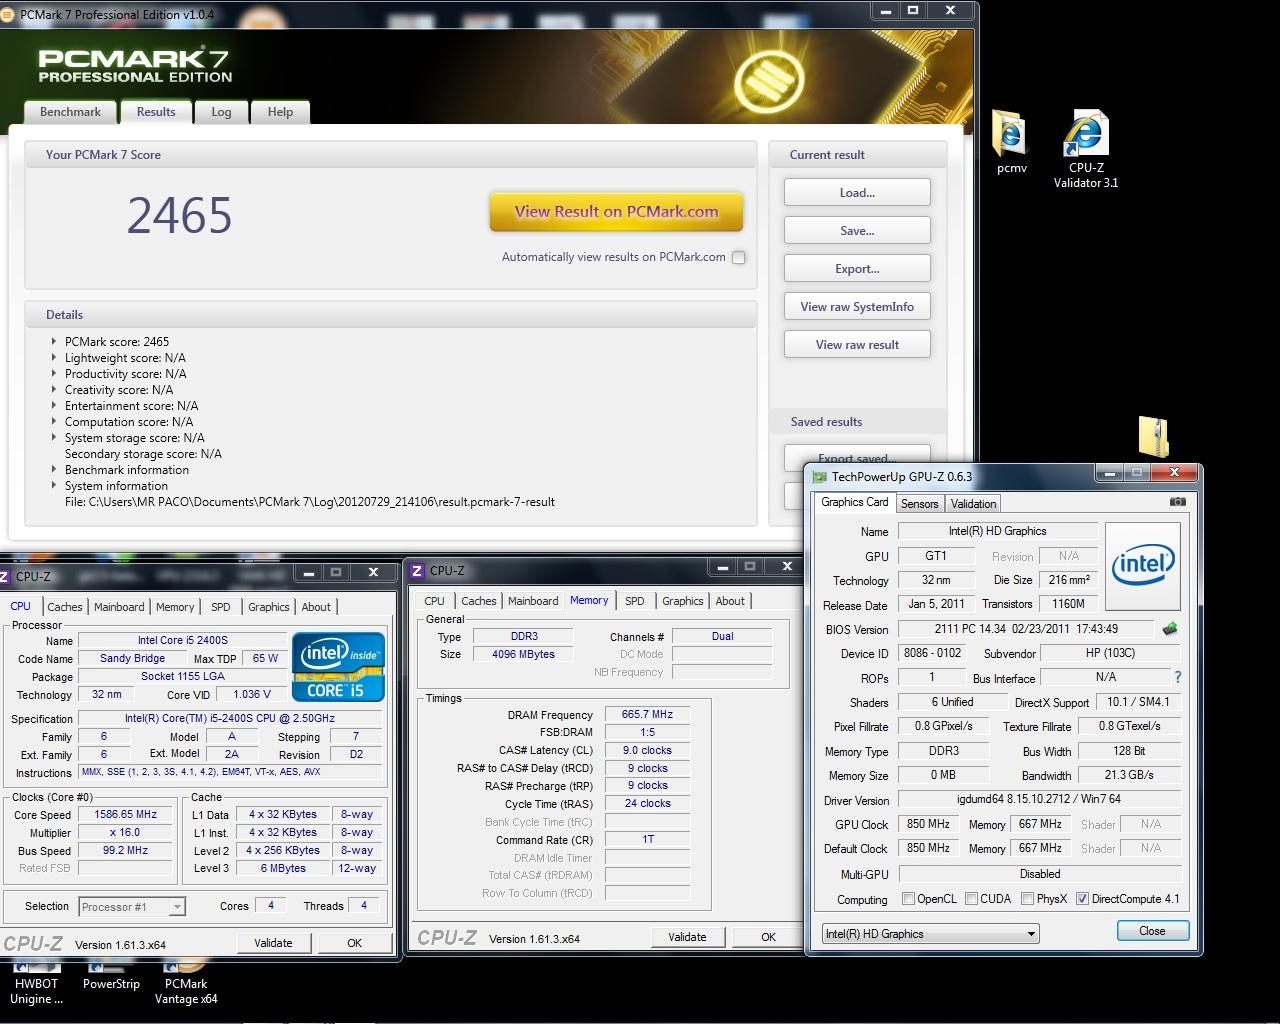Open the Caches tab in the CPU-Z processor window
1280x1024 pixels.
point(65,607)
